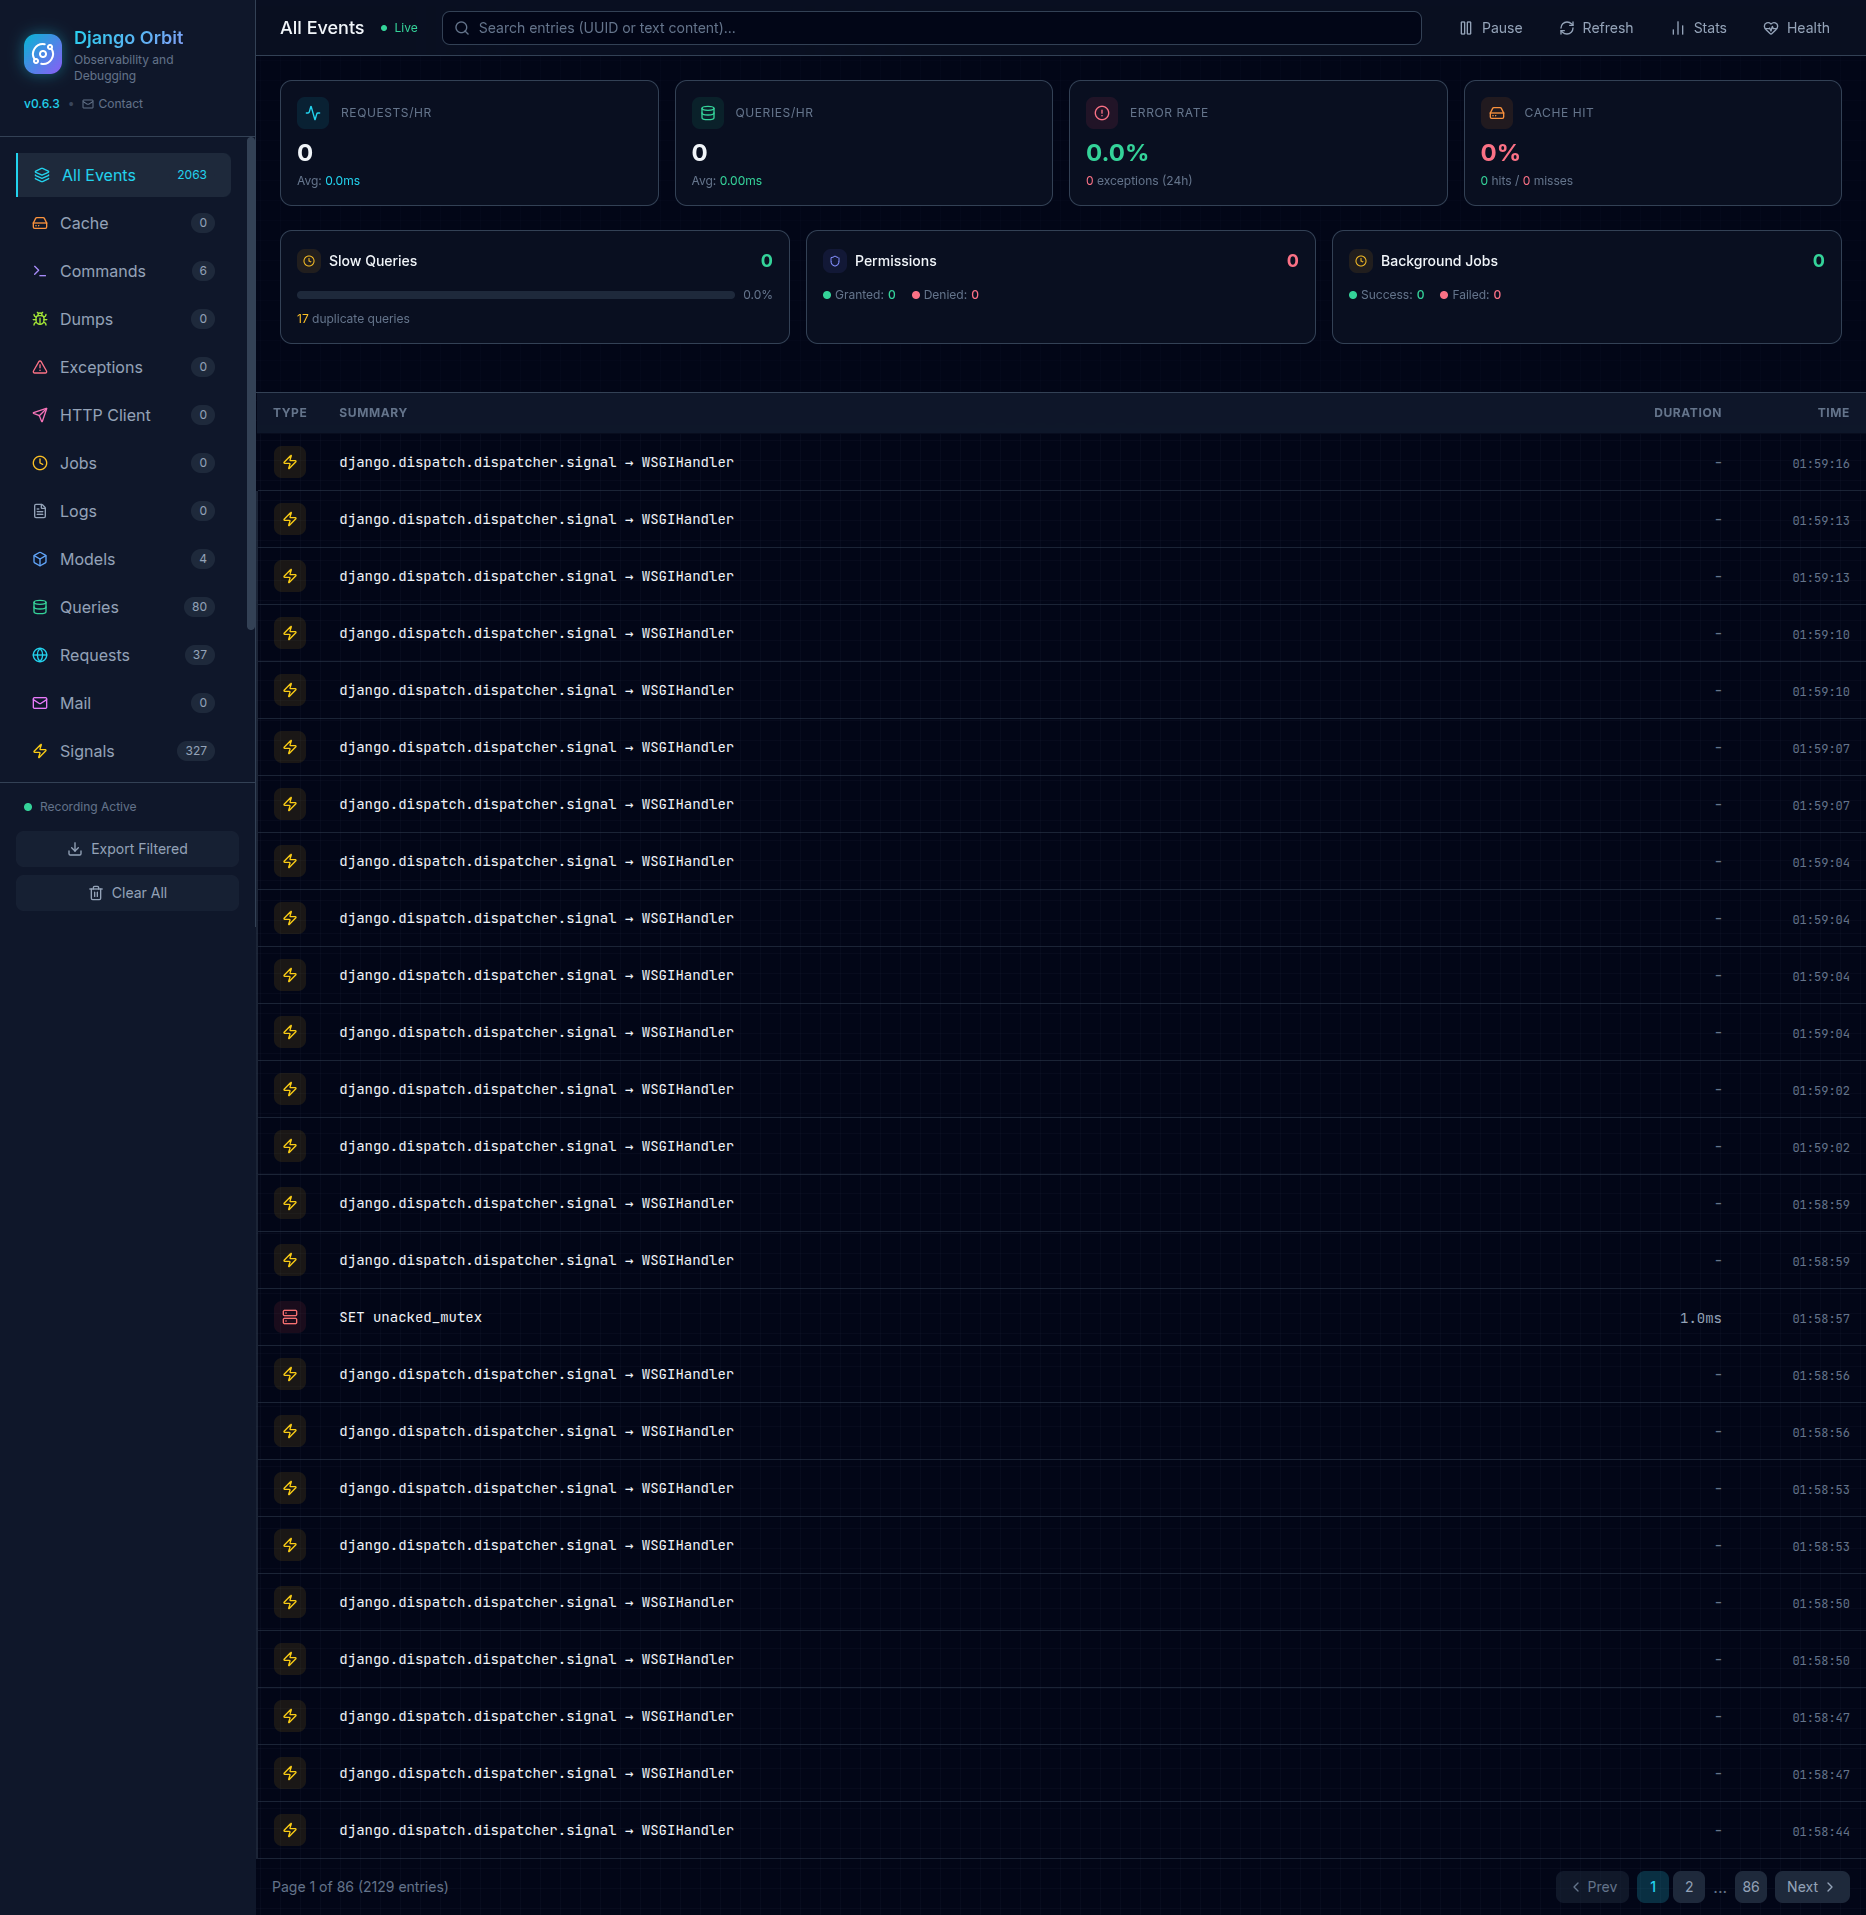Pause the live event stream
Viewport: 1866px width, 1915px height.
coord(1490,28)
